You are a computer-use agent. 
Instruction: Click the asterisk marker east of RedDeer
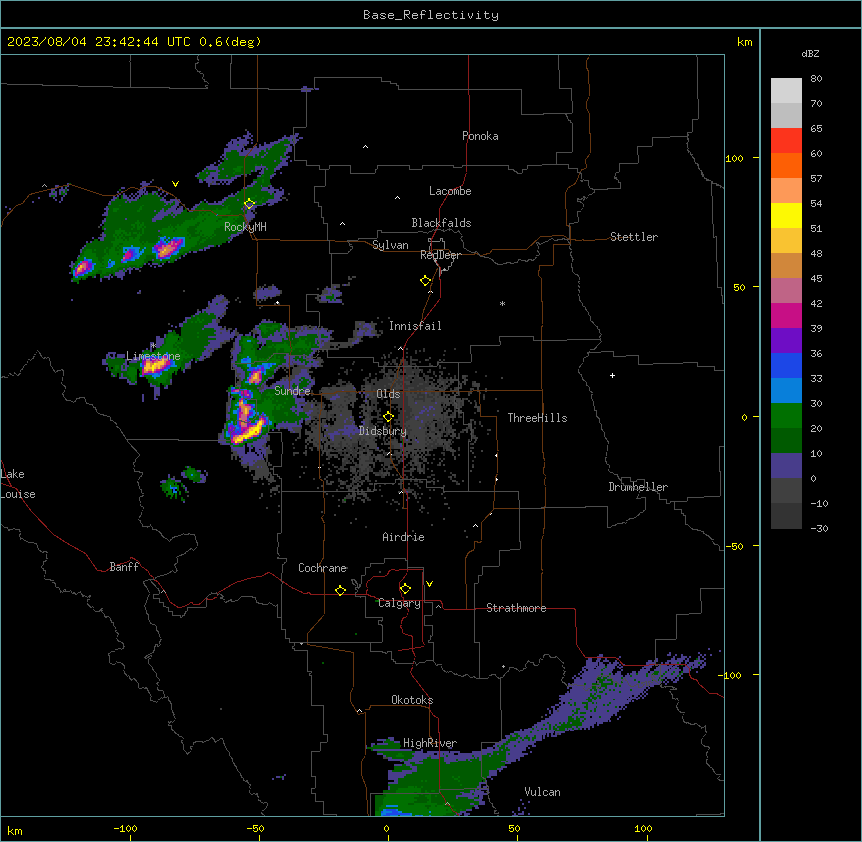tap(502, 303)
